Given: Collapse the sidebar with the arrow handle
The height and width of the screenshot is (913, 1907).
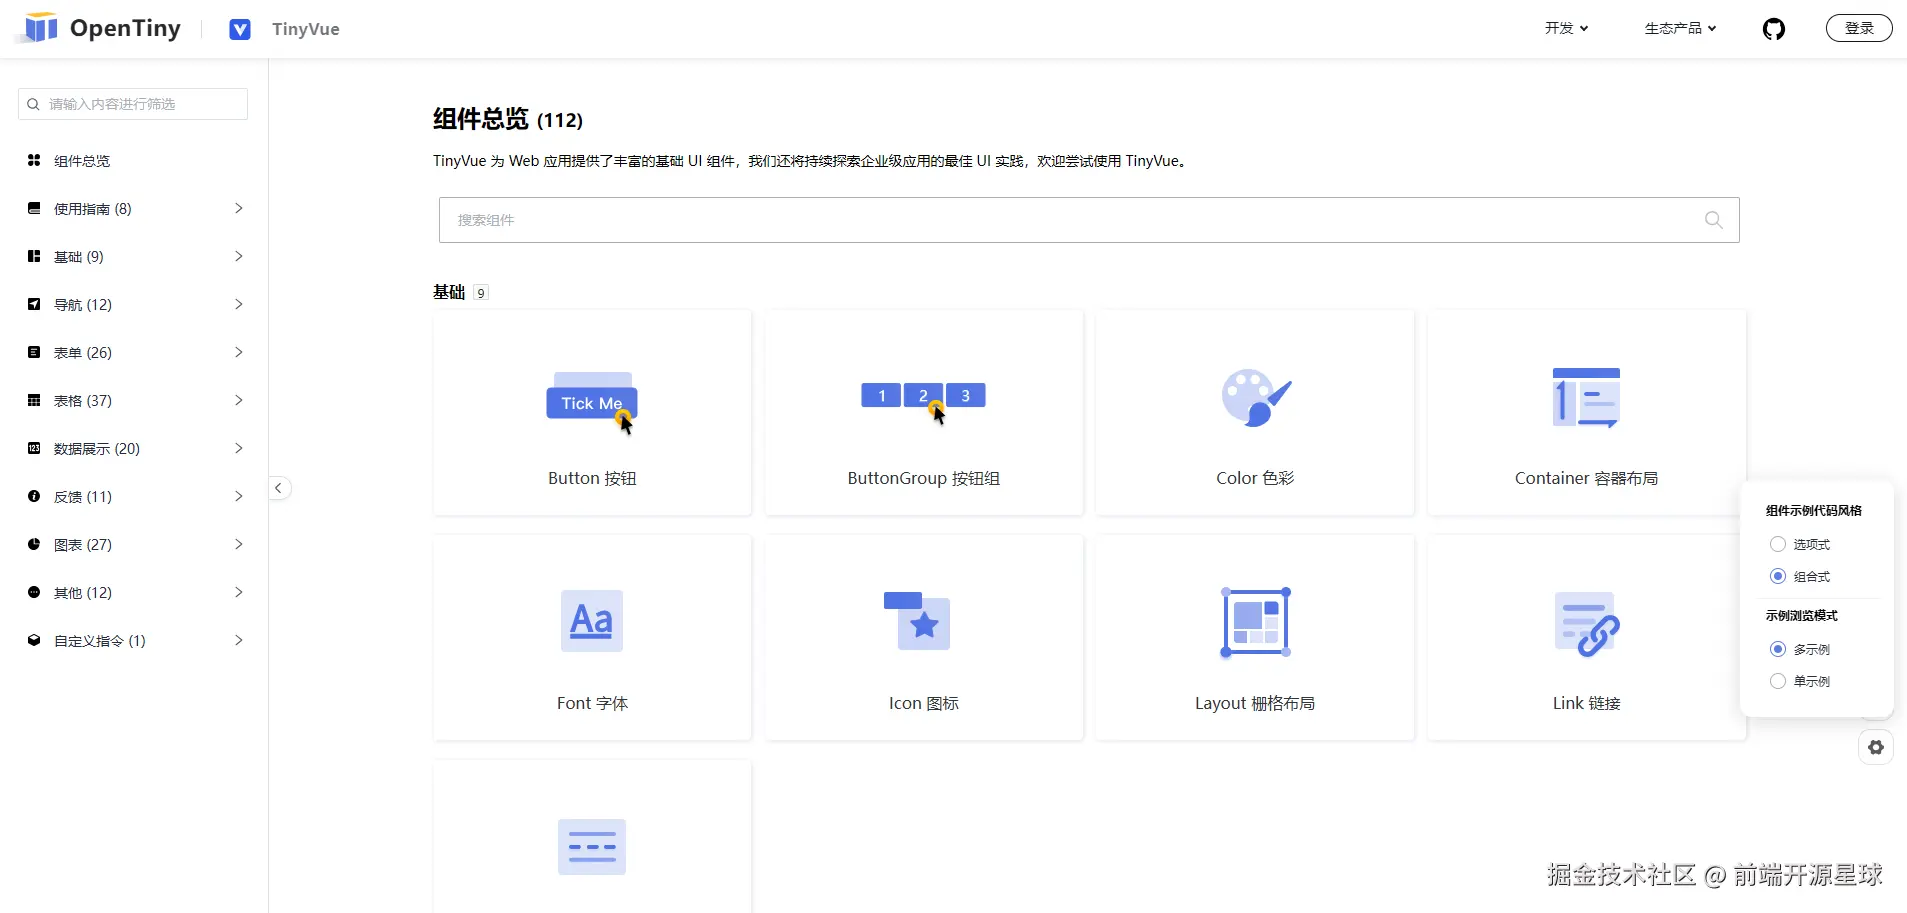Looking at the screenshot, I should click(x=279, y=488).
